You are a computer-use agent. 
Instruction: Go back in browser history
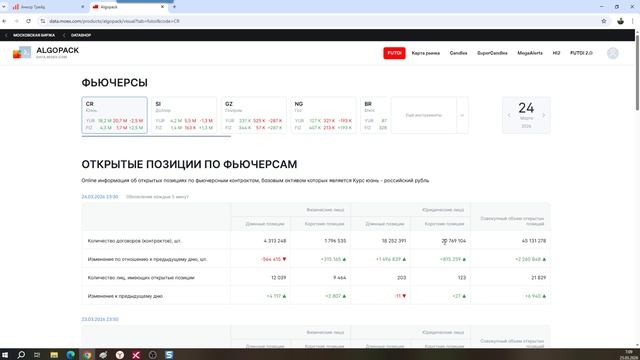point(4,21)
